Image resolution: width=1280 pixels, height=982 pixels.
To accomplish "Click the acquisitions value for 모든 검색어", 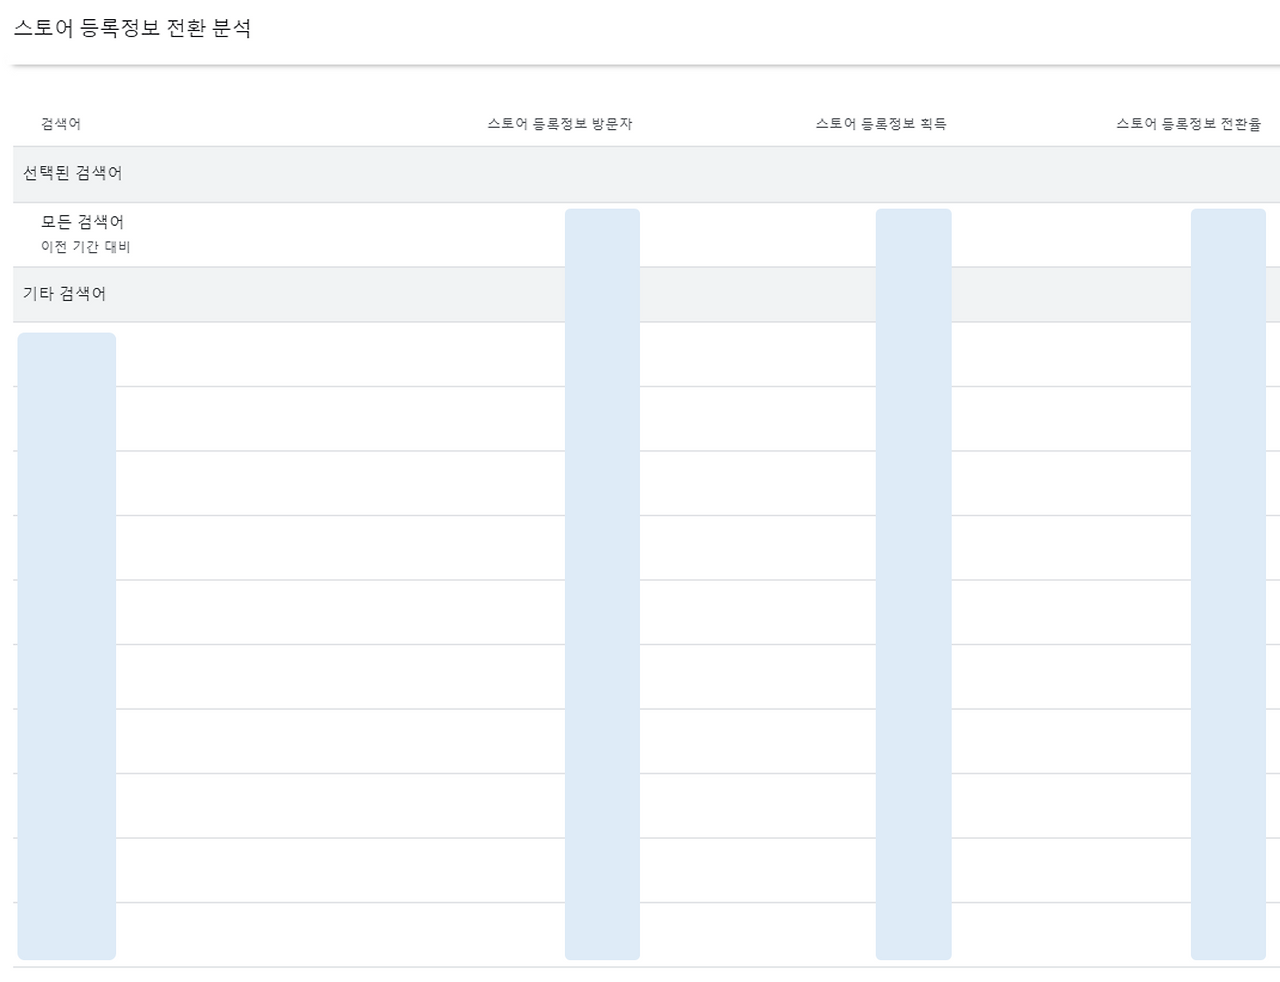I will pos(913,234).
